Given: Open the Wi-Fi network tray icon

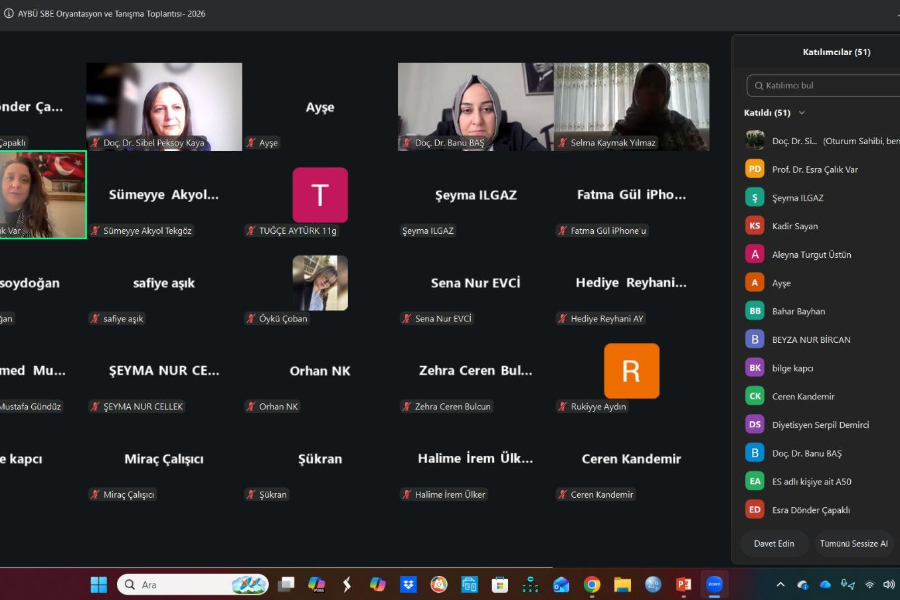Looking at the screenshot, I should [870, 584].
